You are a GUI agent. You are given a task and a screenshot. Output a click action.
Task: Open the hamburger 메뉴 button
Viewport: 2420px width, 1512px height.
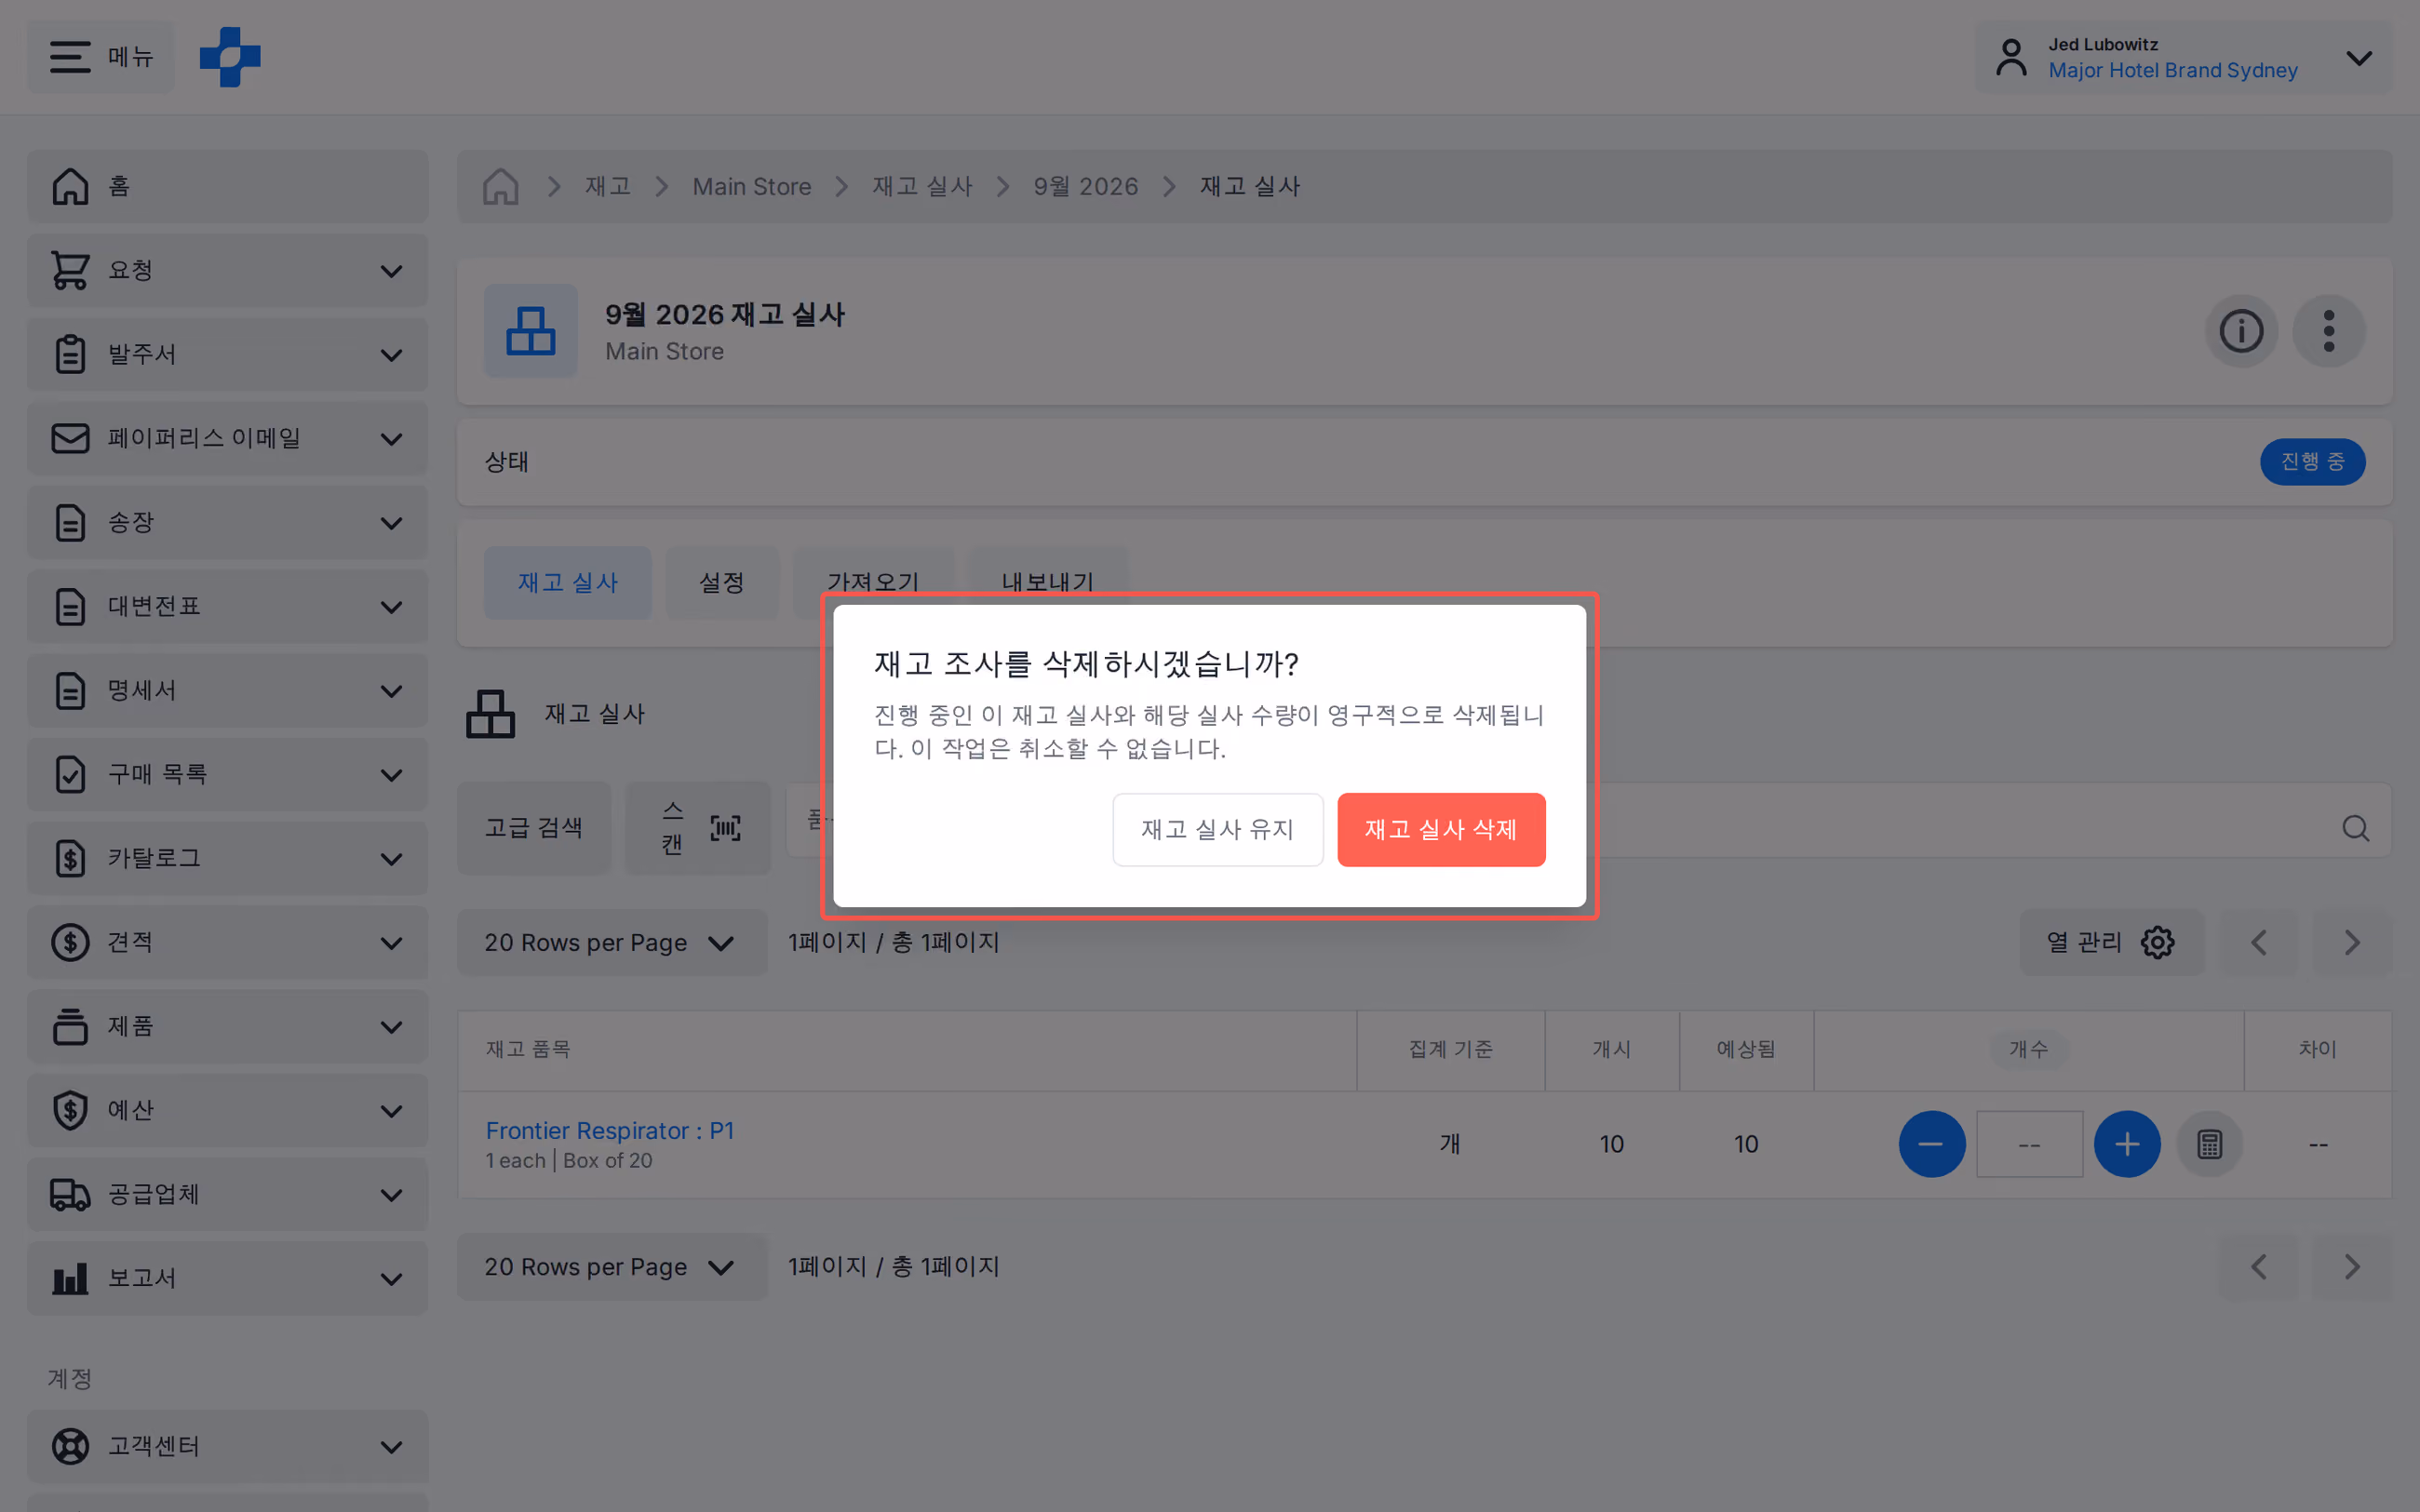[101, 57]
